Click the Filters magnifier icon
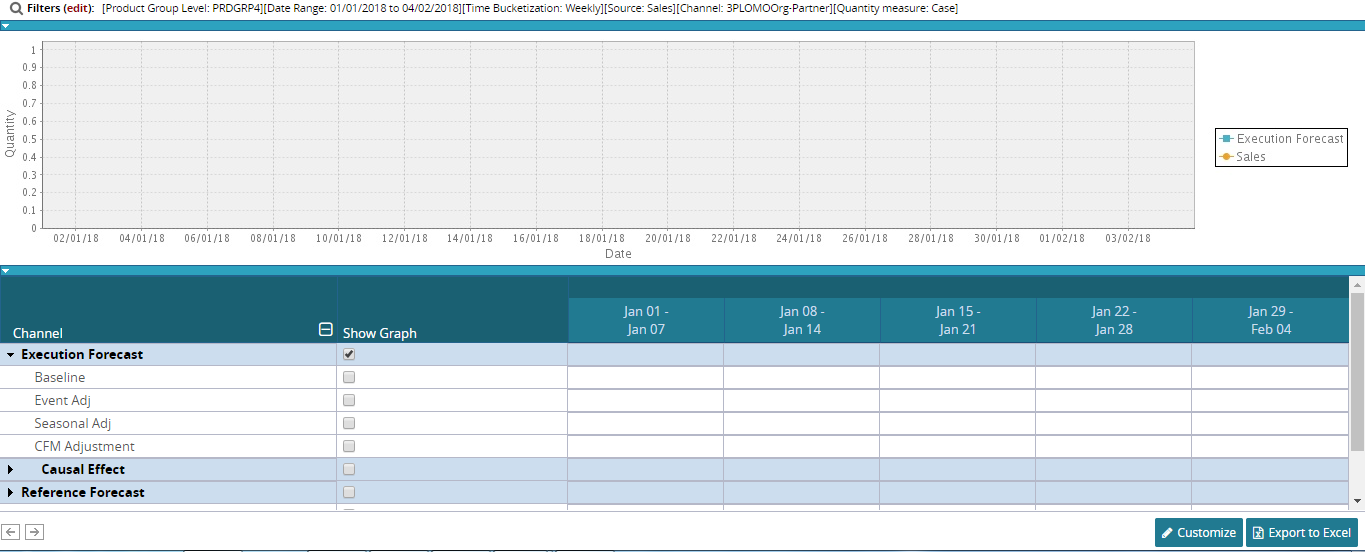Viewport: 1365px width, 552px height. [16, 9]
